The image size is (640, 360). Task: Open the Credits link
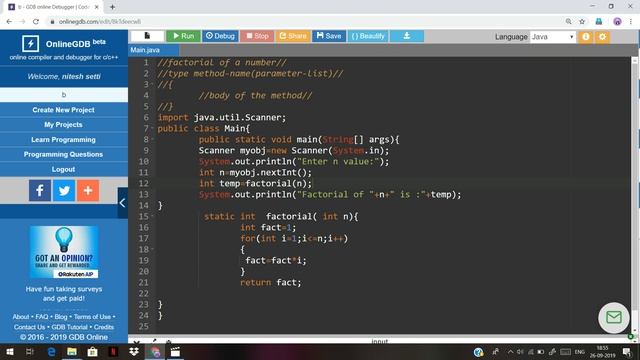pos(104,327)
